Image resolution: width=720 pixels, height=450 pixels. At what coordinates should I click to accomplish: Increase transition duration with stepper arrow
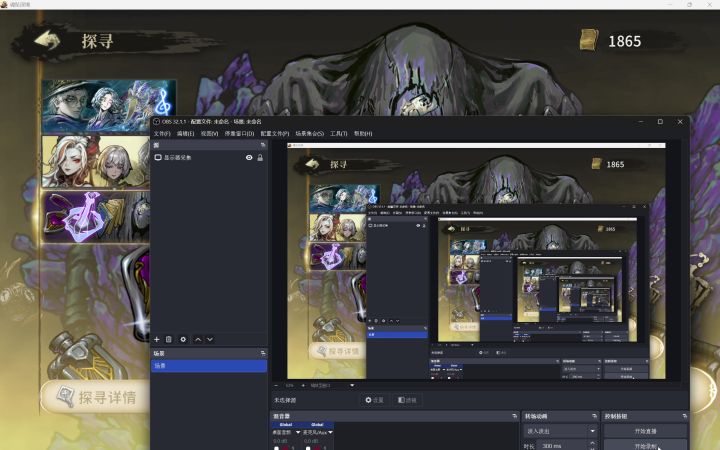coord(593,443)
